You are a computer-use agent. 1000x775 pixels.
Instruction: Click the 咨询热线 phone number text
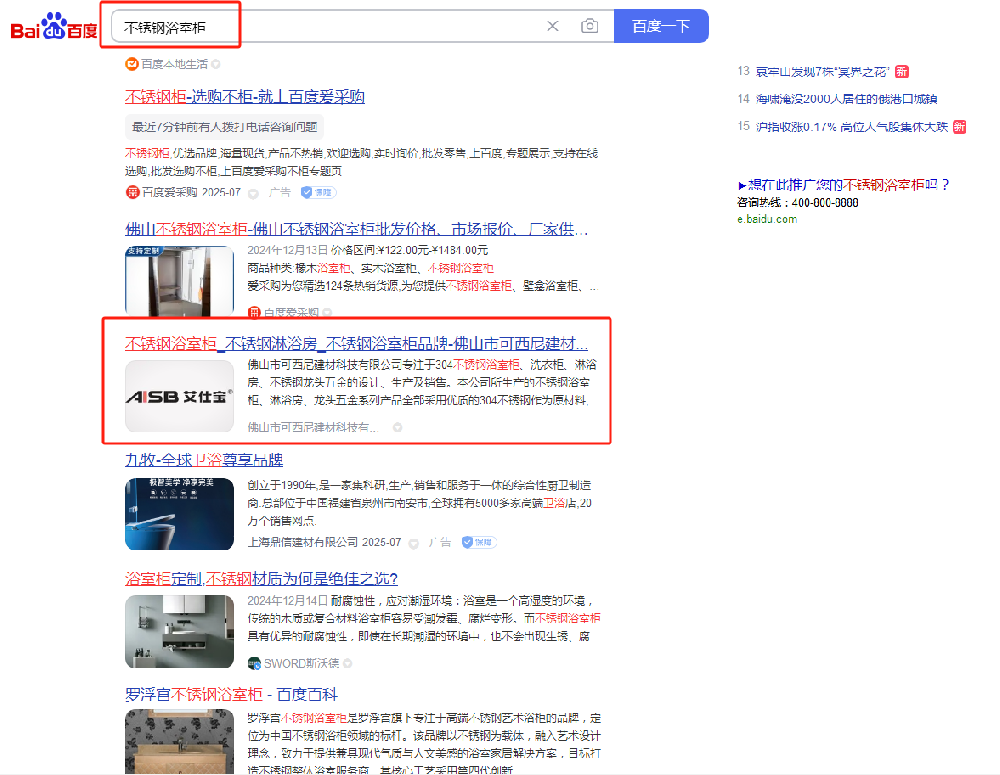(798, 203)
